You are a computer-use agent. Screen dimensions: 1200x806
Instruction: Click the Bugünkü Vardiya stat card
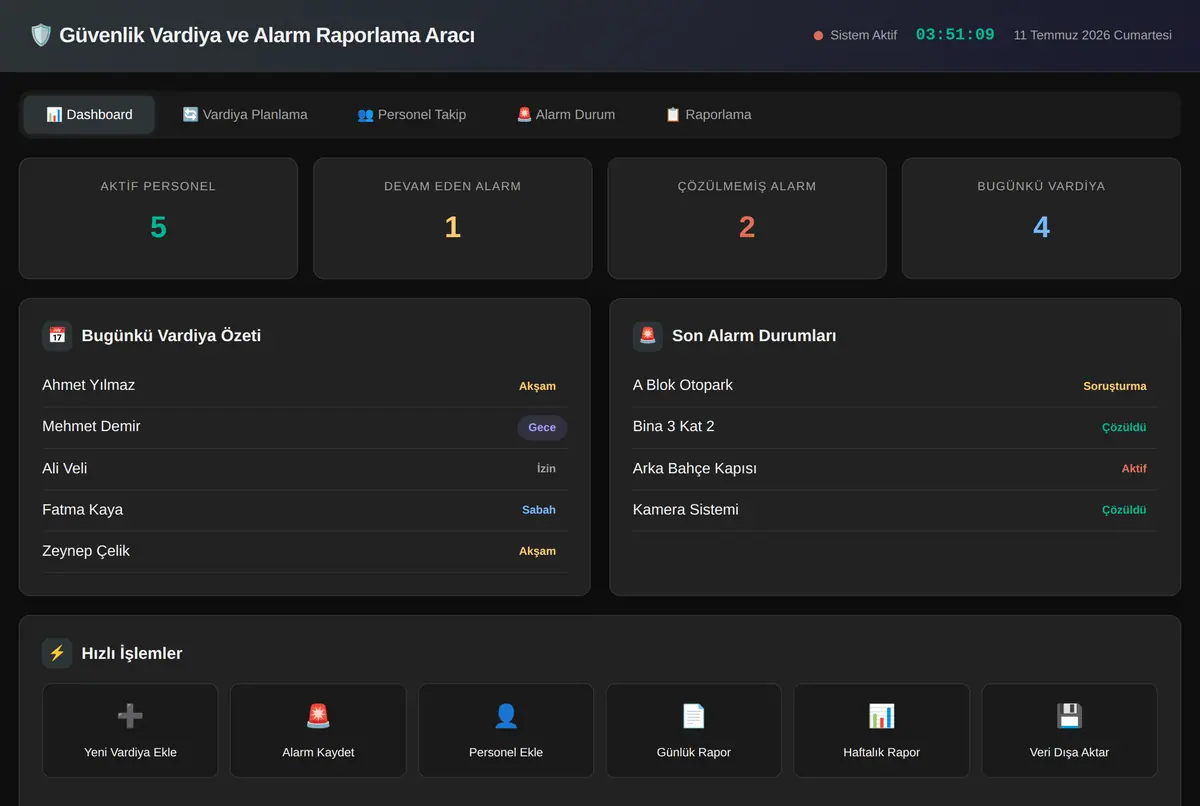click(1041, 218)
